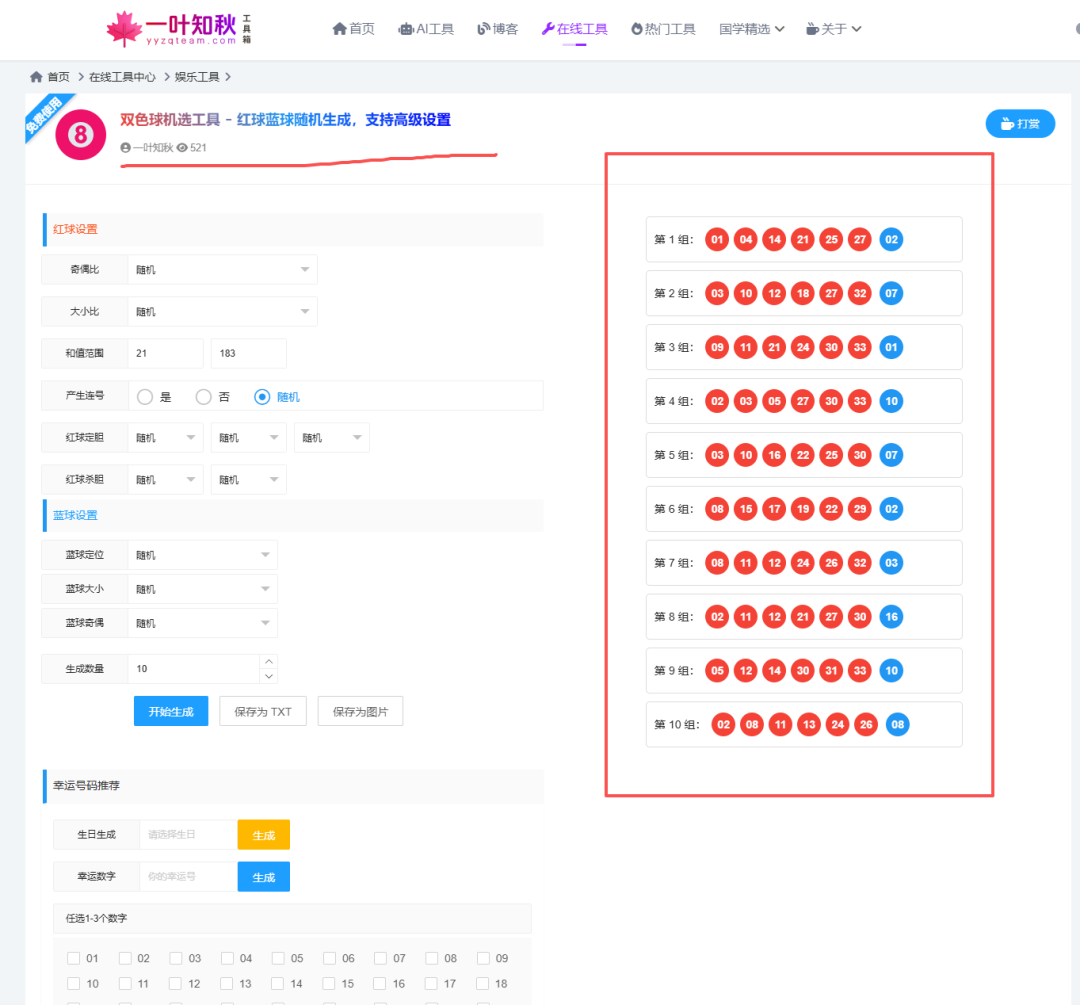1080x1005 pixels.
Task: Click the maple leaf site logo
Action: tap(124, 28)
